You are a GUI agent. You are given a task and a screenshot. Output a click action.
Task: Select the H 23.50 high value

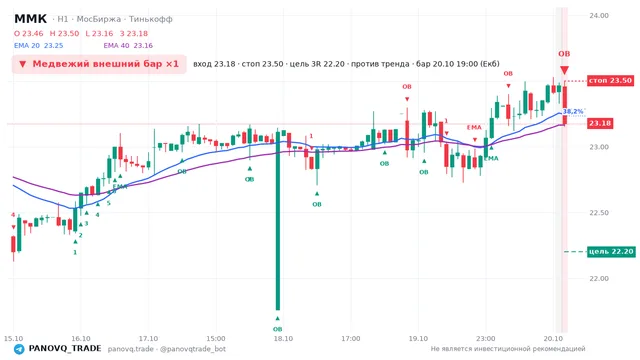(x=64, y=33)
